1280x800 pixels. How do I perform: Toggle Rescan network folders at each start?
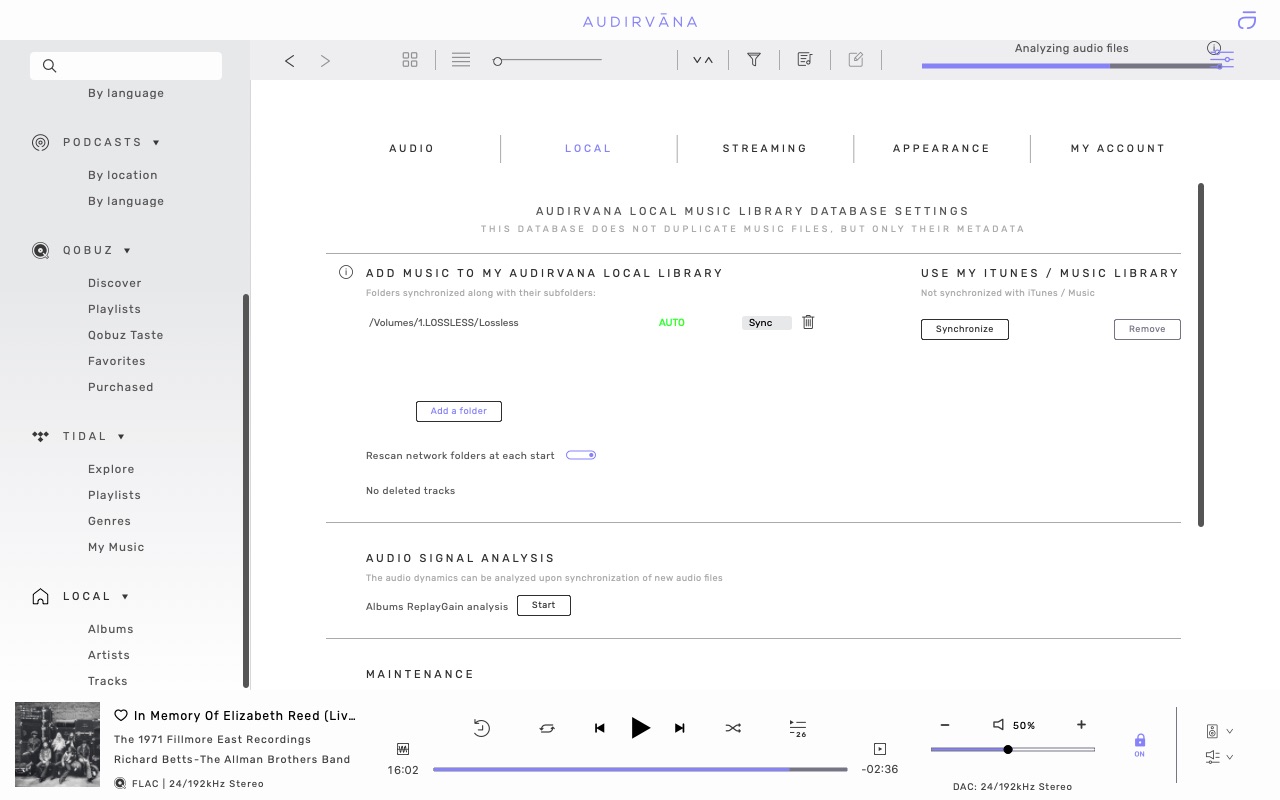(x=581, y=455)
